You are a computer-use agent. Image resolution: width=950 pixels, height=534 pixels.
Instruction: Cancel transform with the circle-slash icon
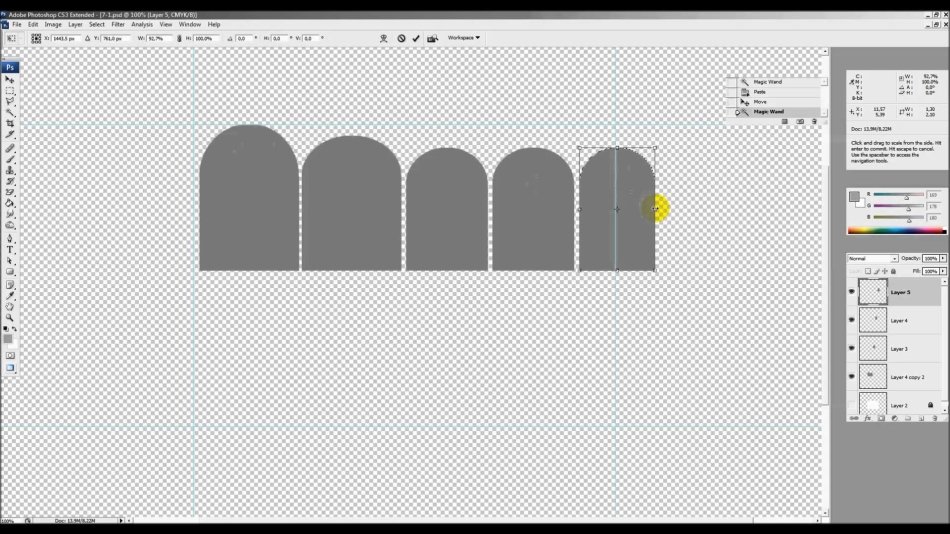pos(401,38)
